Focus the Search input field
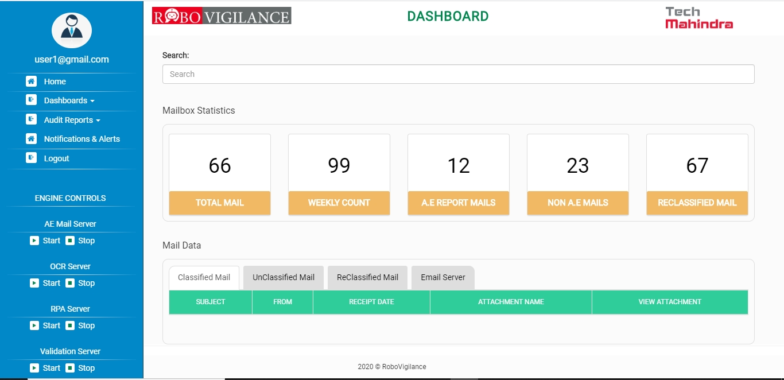 tap(458, 74)
